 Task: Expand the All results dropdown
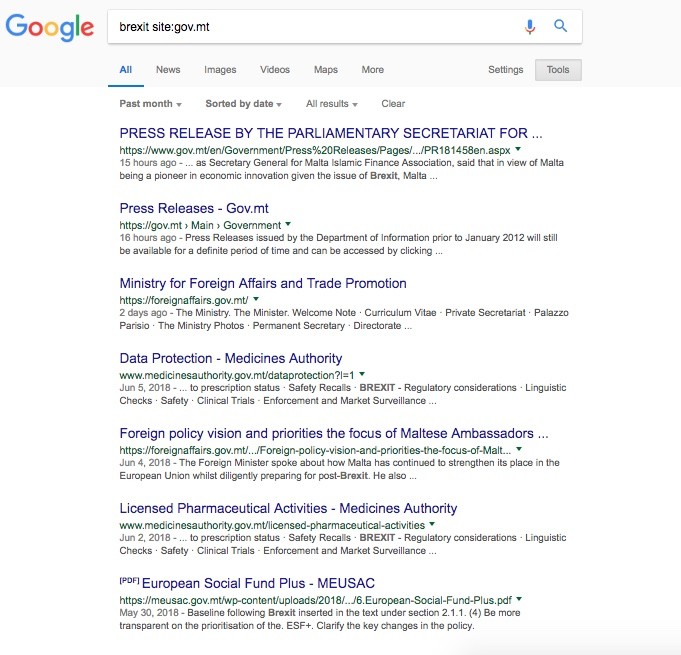pos(331,104)
